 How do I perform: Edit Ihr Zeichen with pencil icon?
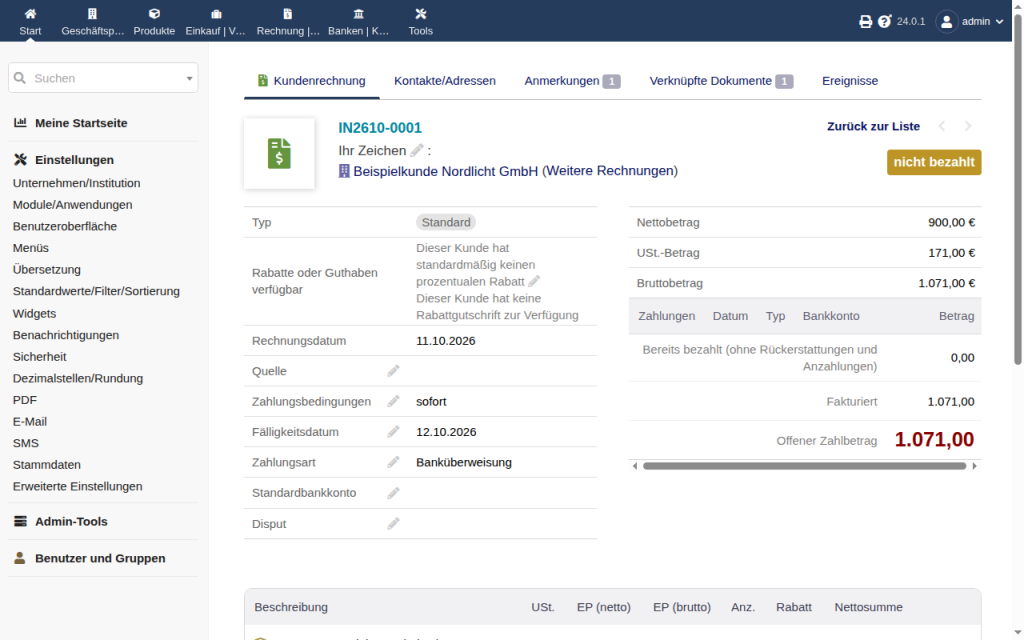(x=417, y=151)
